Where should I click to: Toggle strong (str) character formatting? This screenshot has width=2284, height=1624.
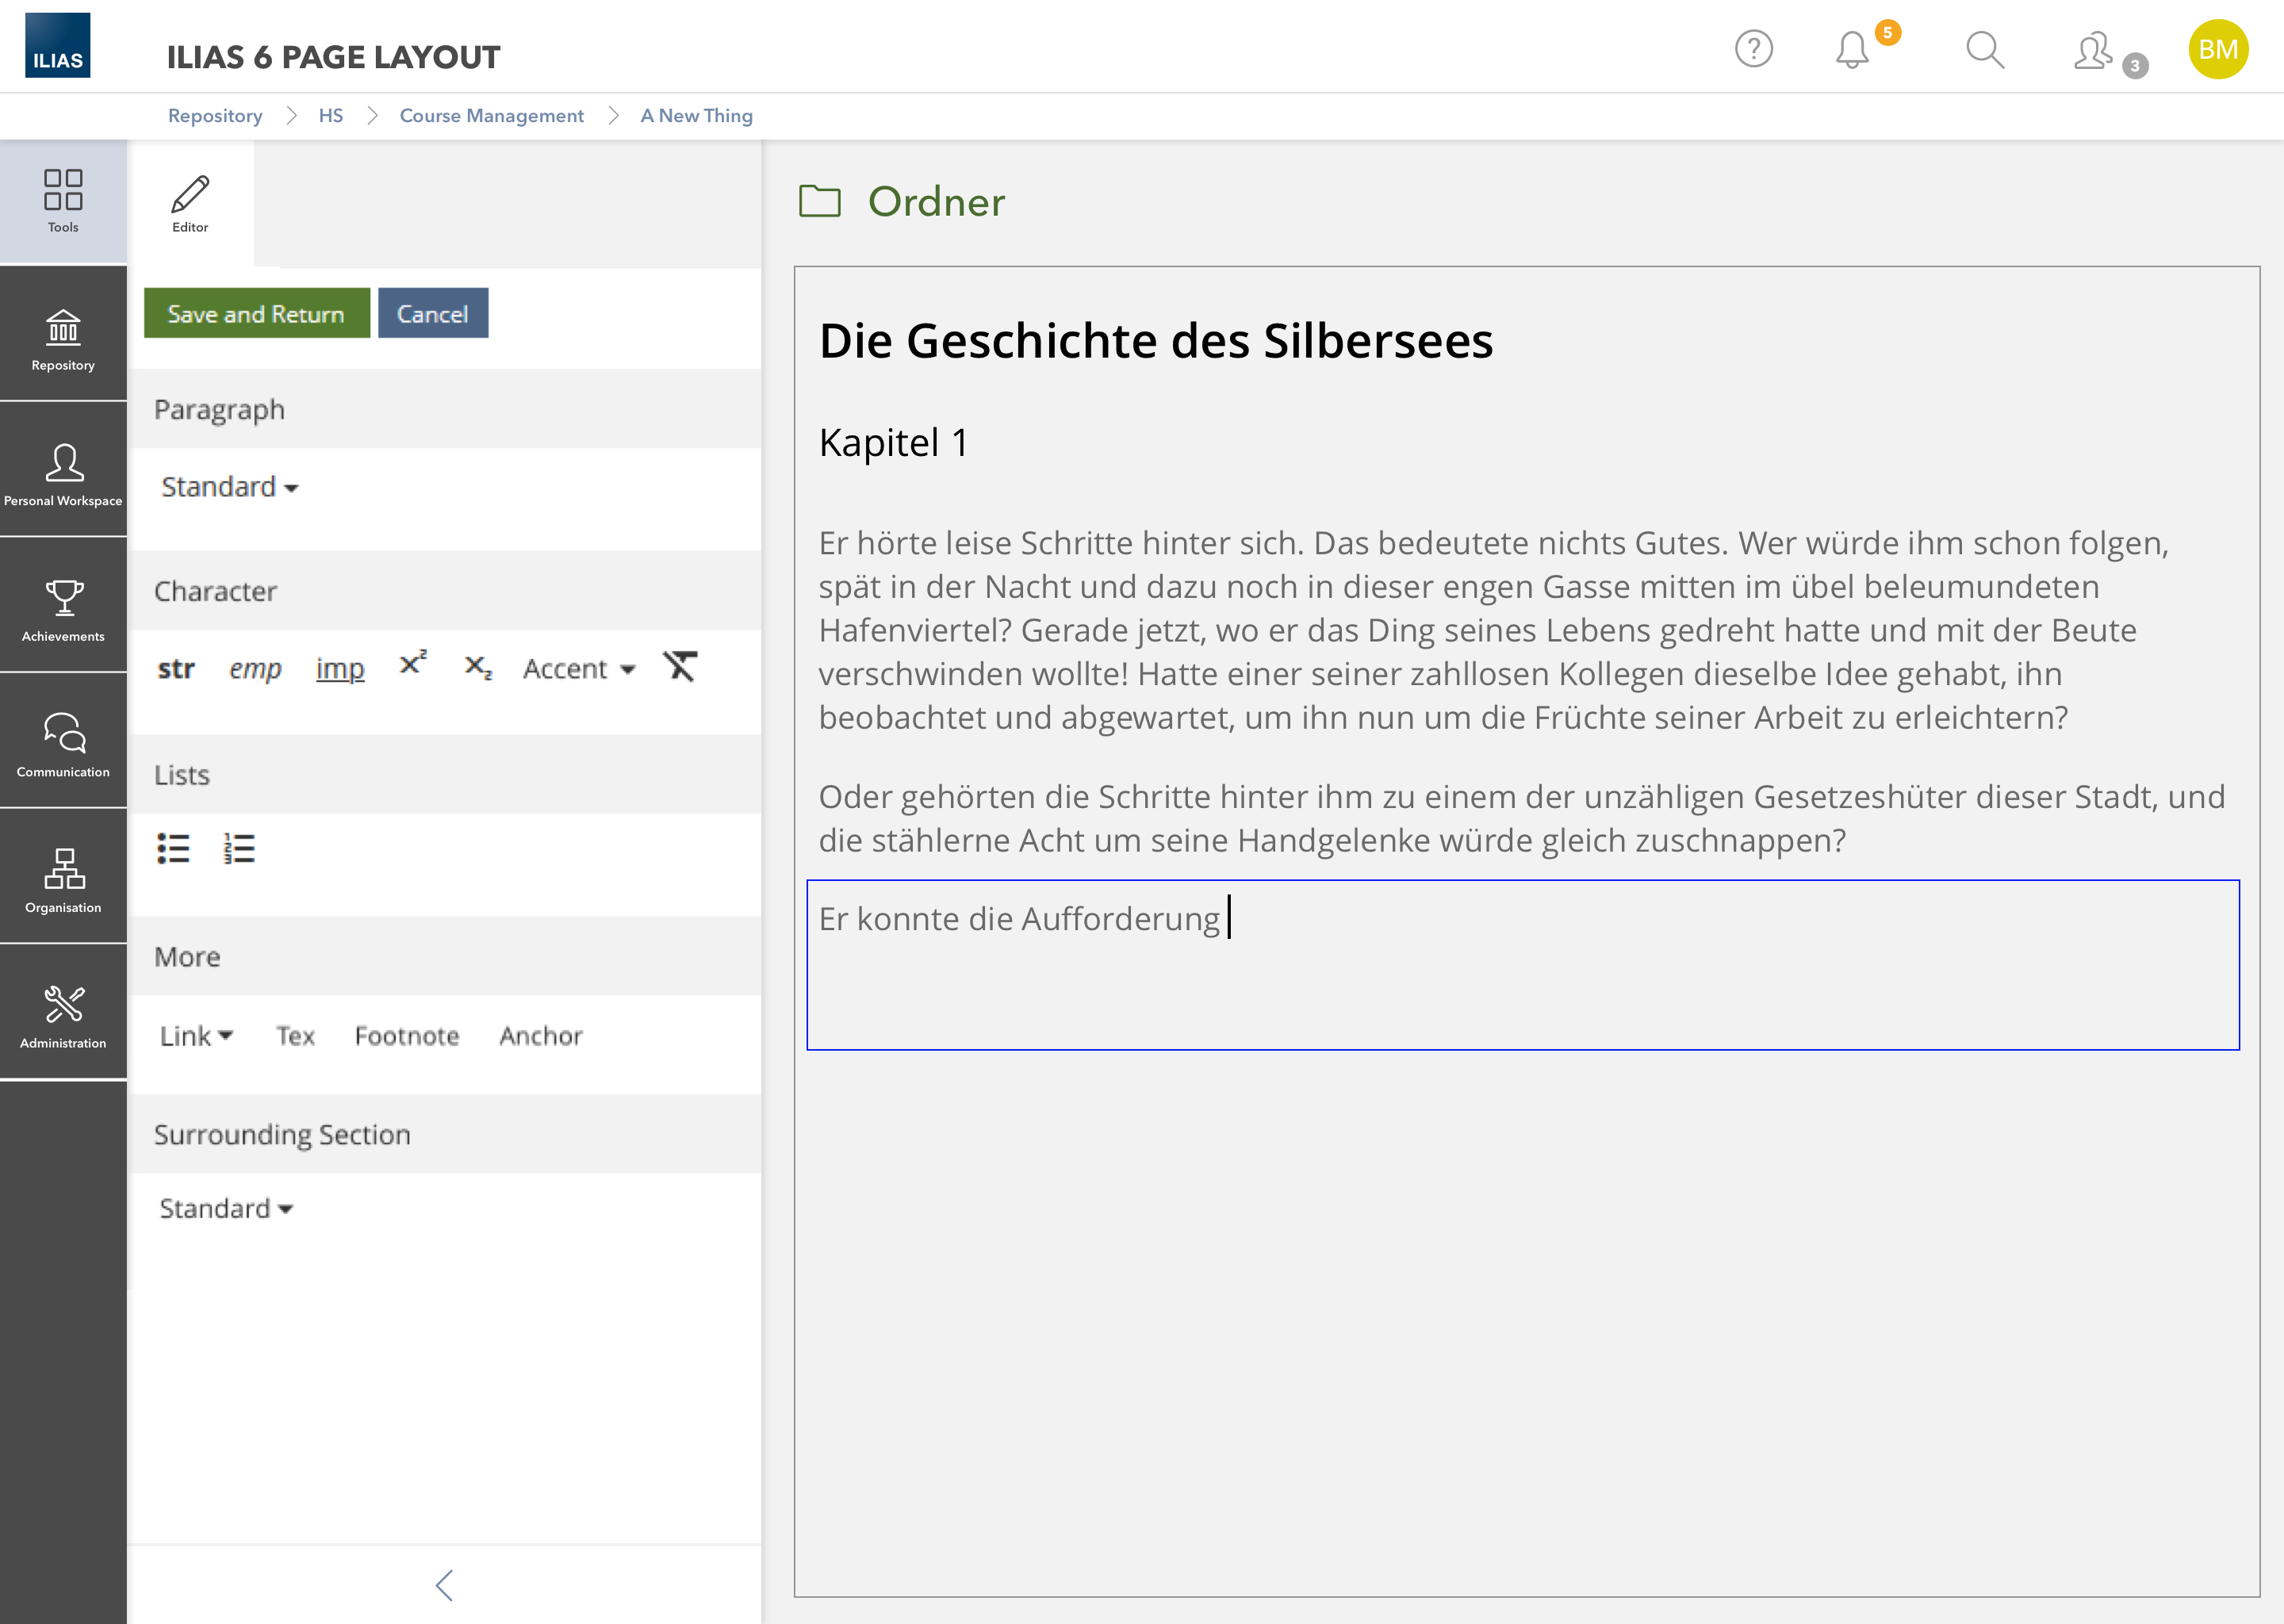pyautogui.click(x=176, y=668)
